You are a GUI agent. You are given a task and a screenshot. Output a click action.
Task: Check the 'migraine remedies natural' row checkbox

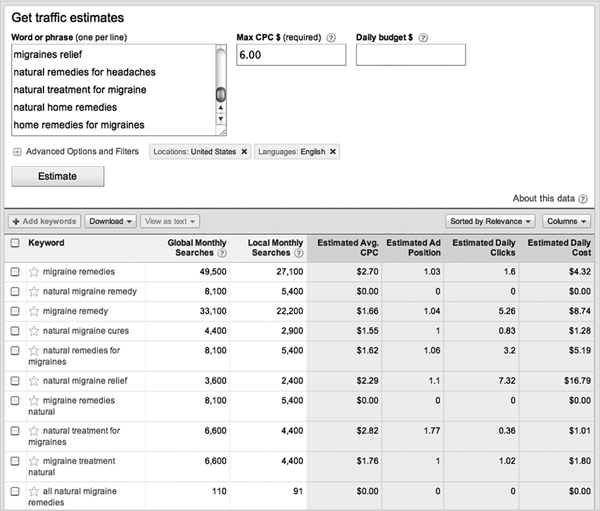pyautogui.click(x=15, y=401)
